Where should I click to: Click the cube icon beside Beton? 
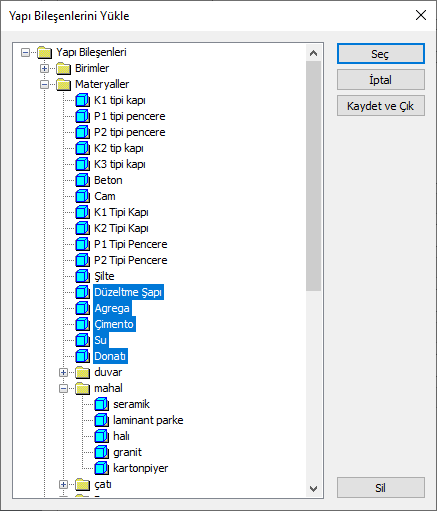82,180
